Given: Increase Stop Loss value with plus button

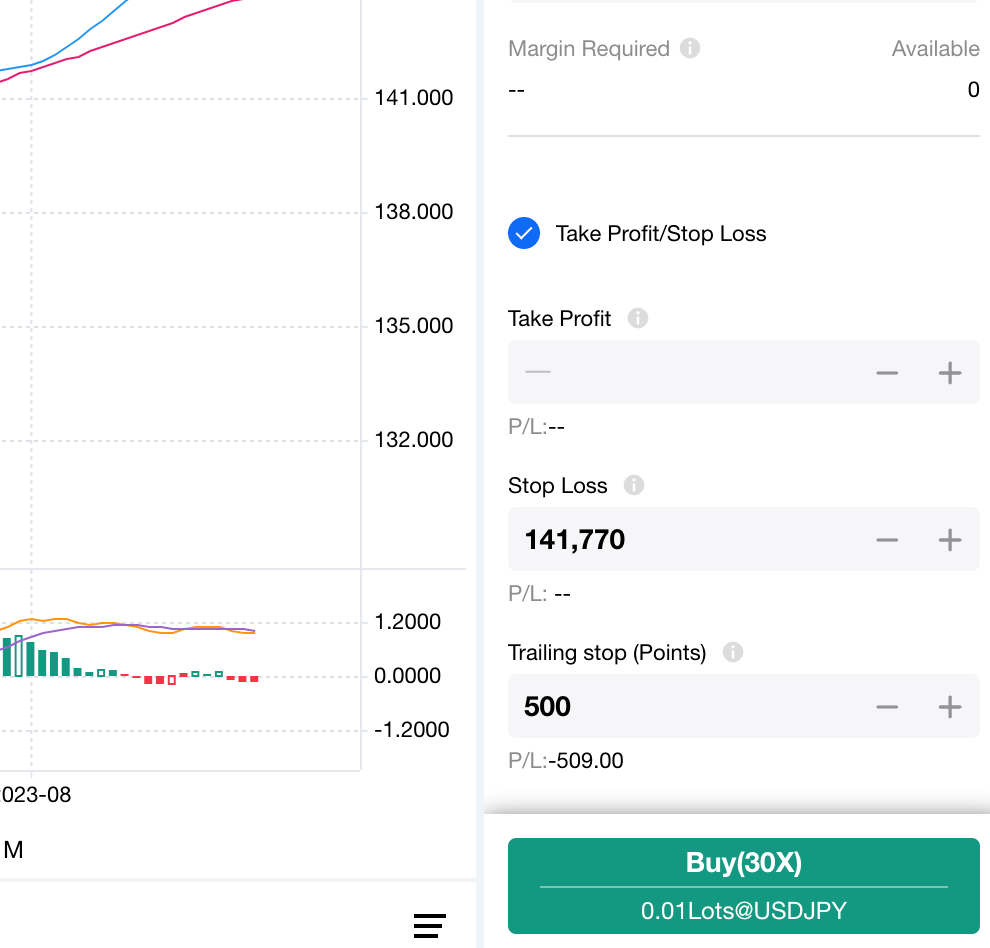Looking at the screenshot, I should click(949, 540).
